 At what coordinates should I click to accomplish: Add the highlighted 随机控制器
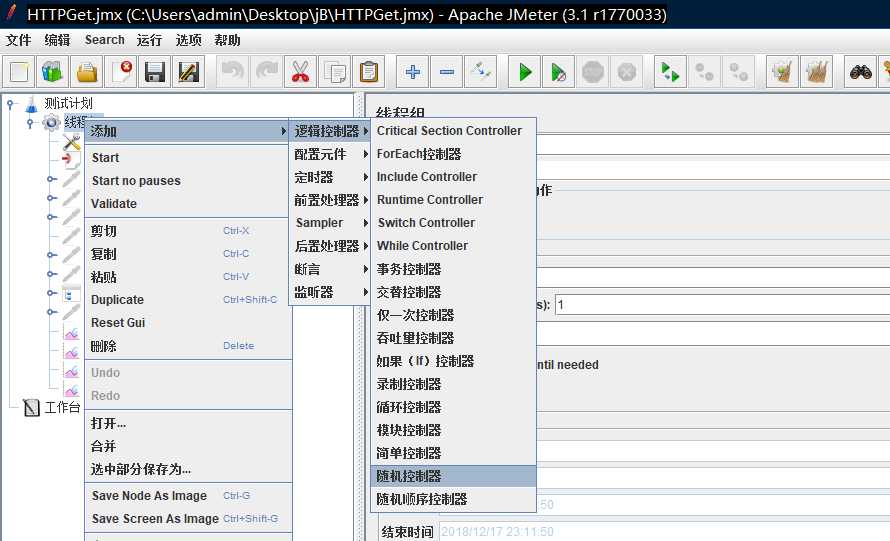(454, 476)
